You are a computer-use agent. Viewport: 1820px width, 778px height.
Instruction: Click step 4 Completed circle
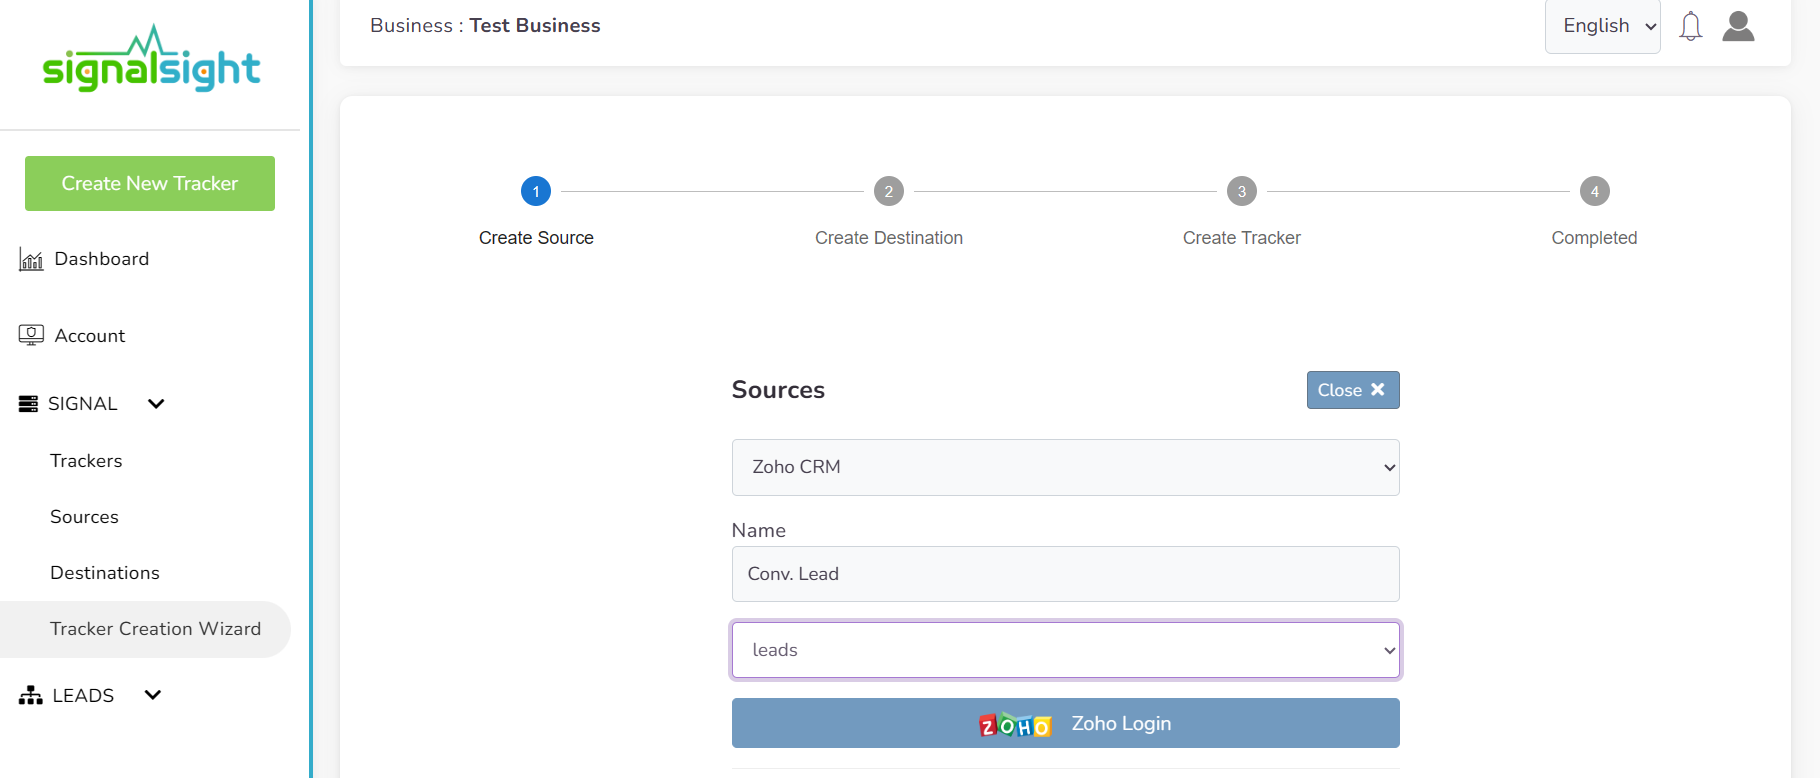coord(1595,191)
